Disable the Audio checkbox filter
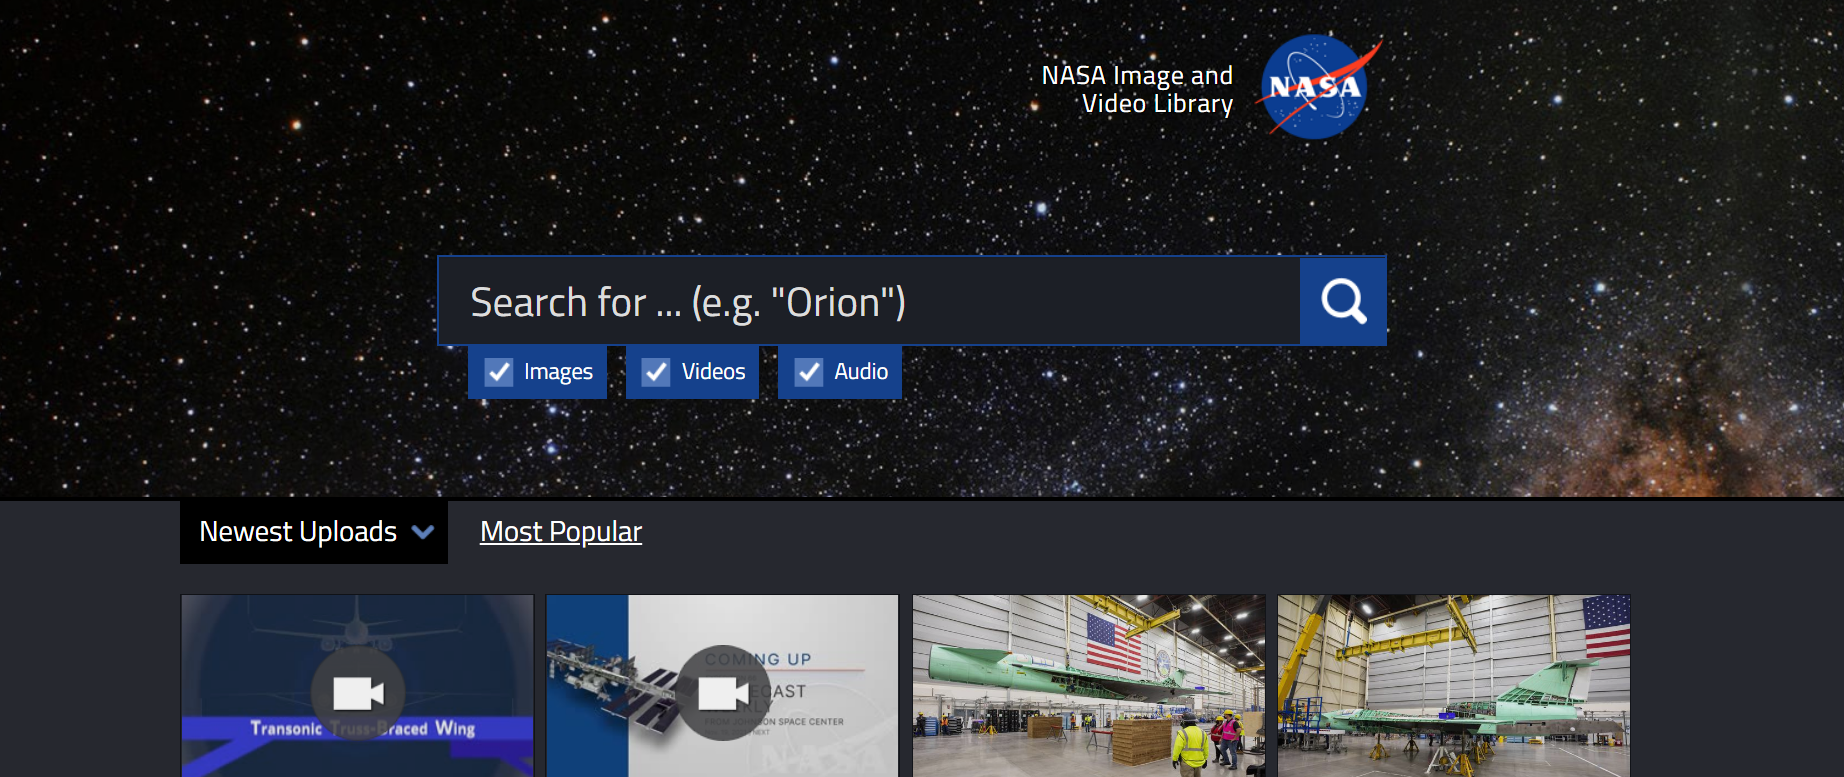 (809, 372)
